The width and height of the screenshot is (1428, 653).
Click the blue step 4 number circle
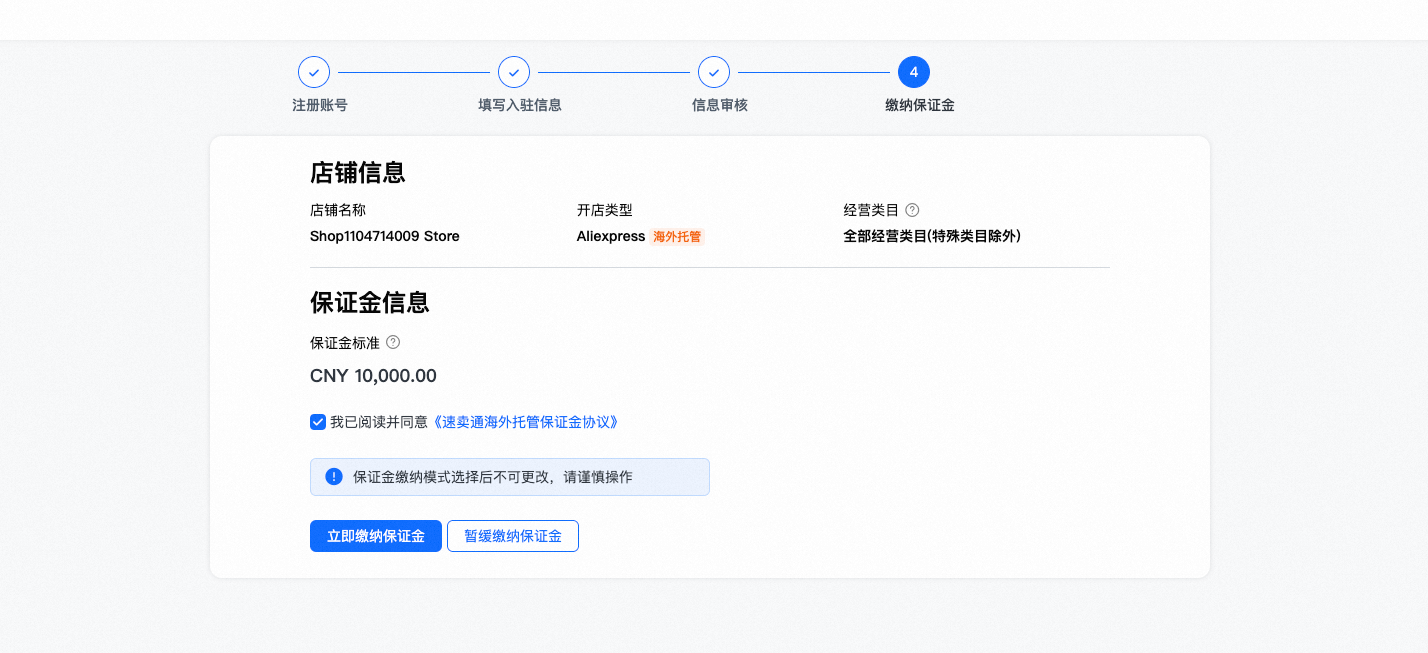coord(914,72)
